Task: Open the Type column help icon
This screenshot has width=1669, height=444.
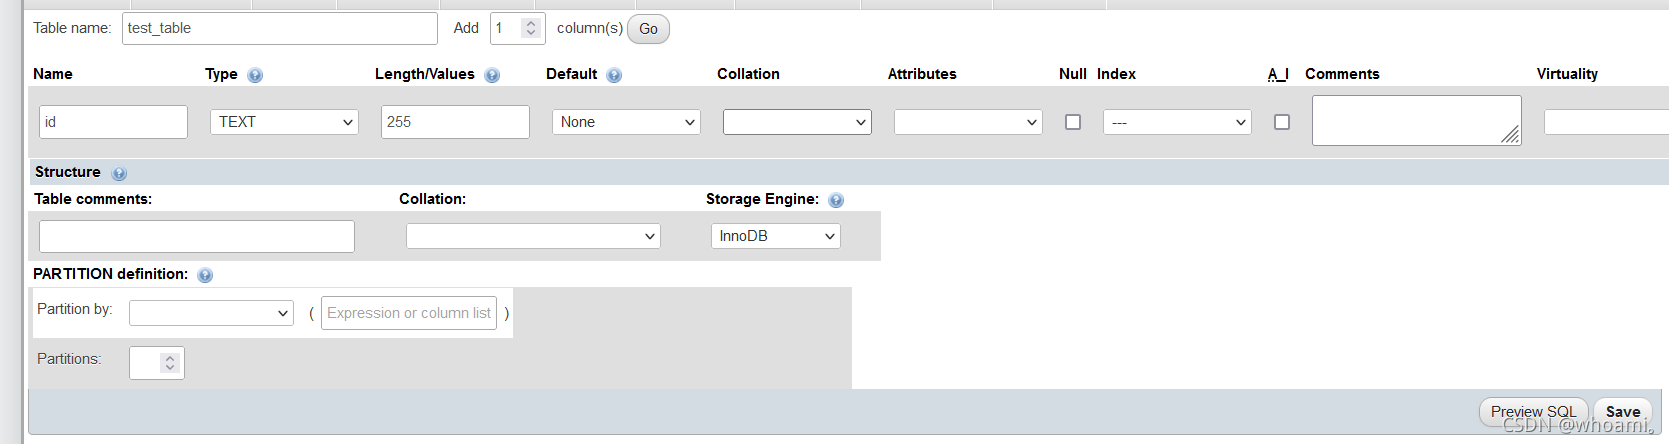Action: (255, 75)
